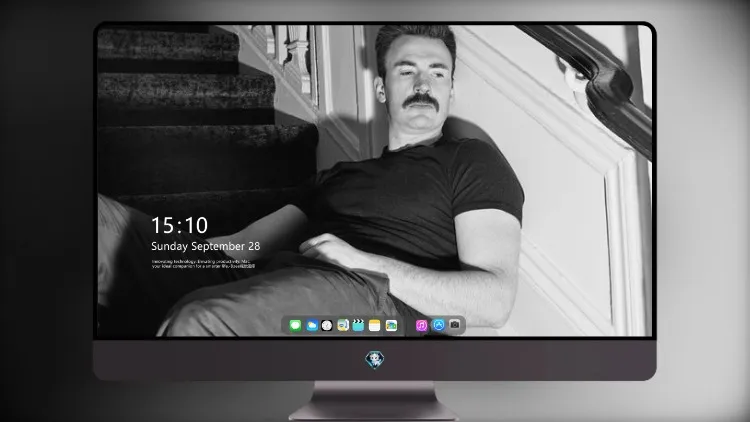The image size is (750, 422).
Task: Open the green Messages app in the dock
Action: point(295,326)
